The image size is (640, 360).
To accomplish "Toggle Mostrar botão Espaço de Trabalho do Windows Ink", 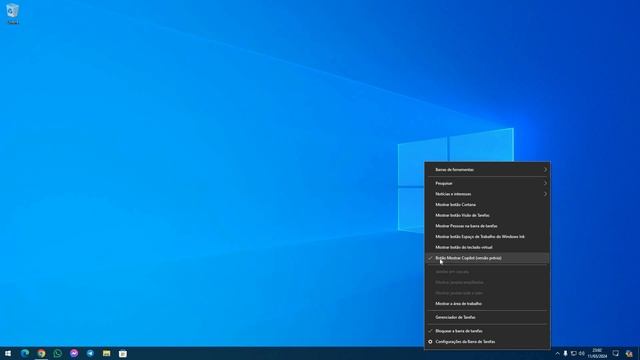I will (x=487, y=236).
